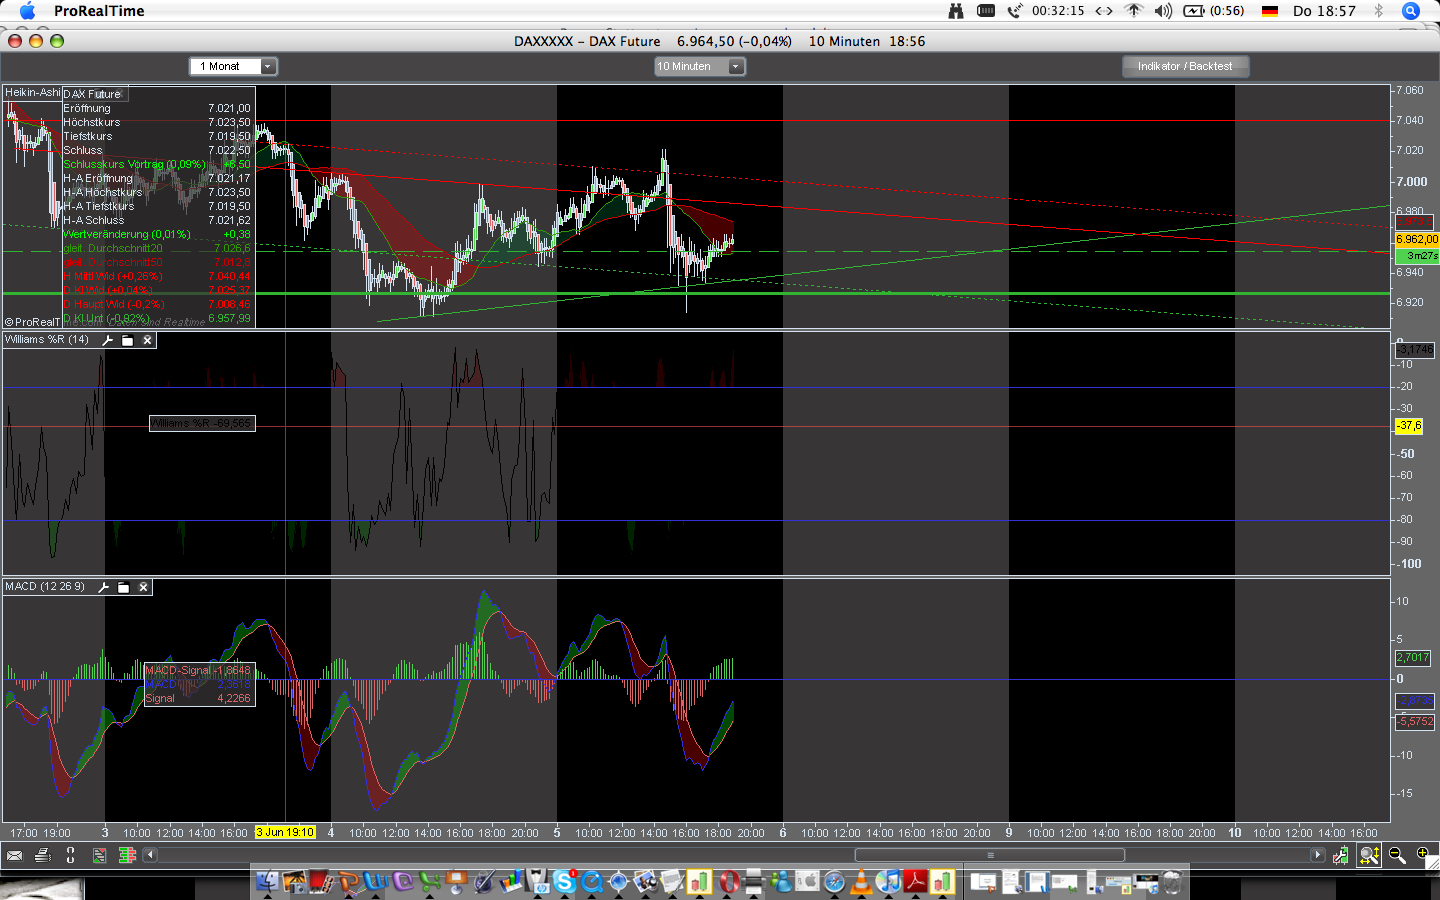The height and width of the screenshot is (900, 1440).
Task: Click the Indikator / Backtest button
Action: click(1185, 66)
